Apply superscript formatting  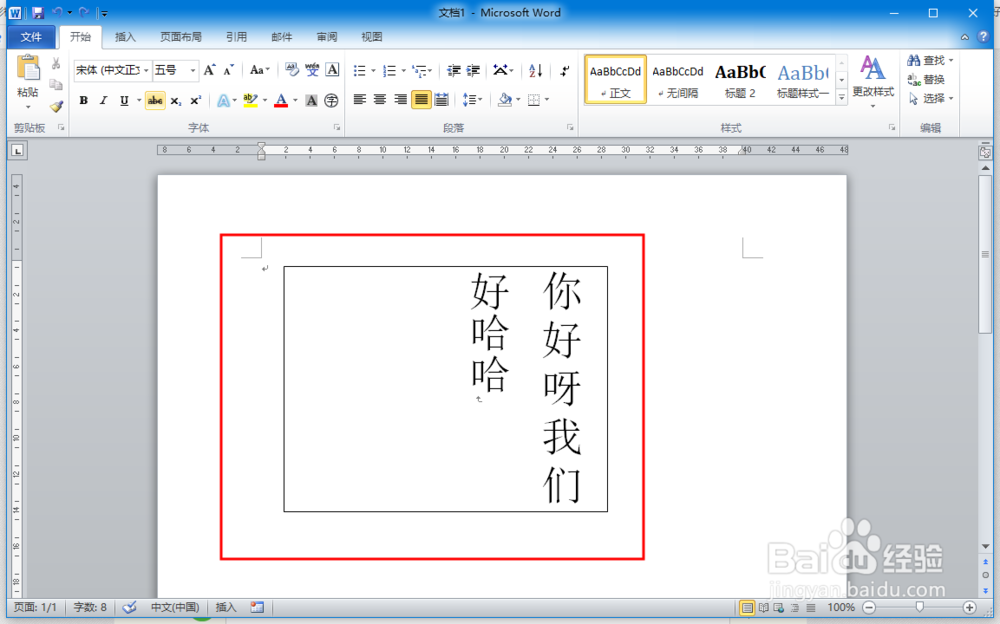[196, 100]
